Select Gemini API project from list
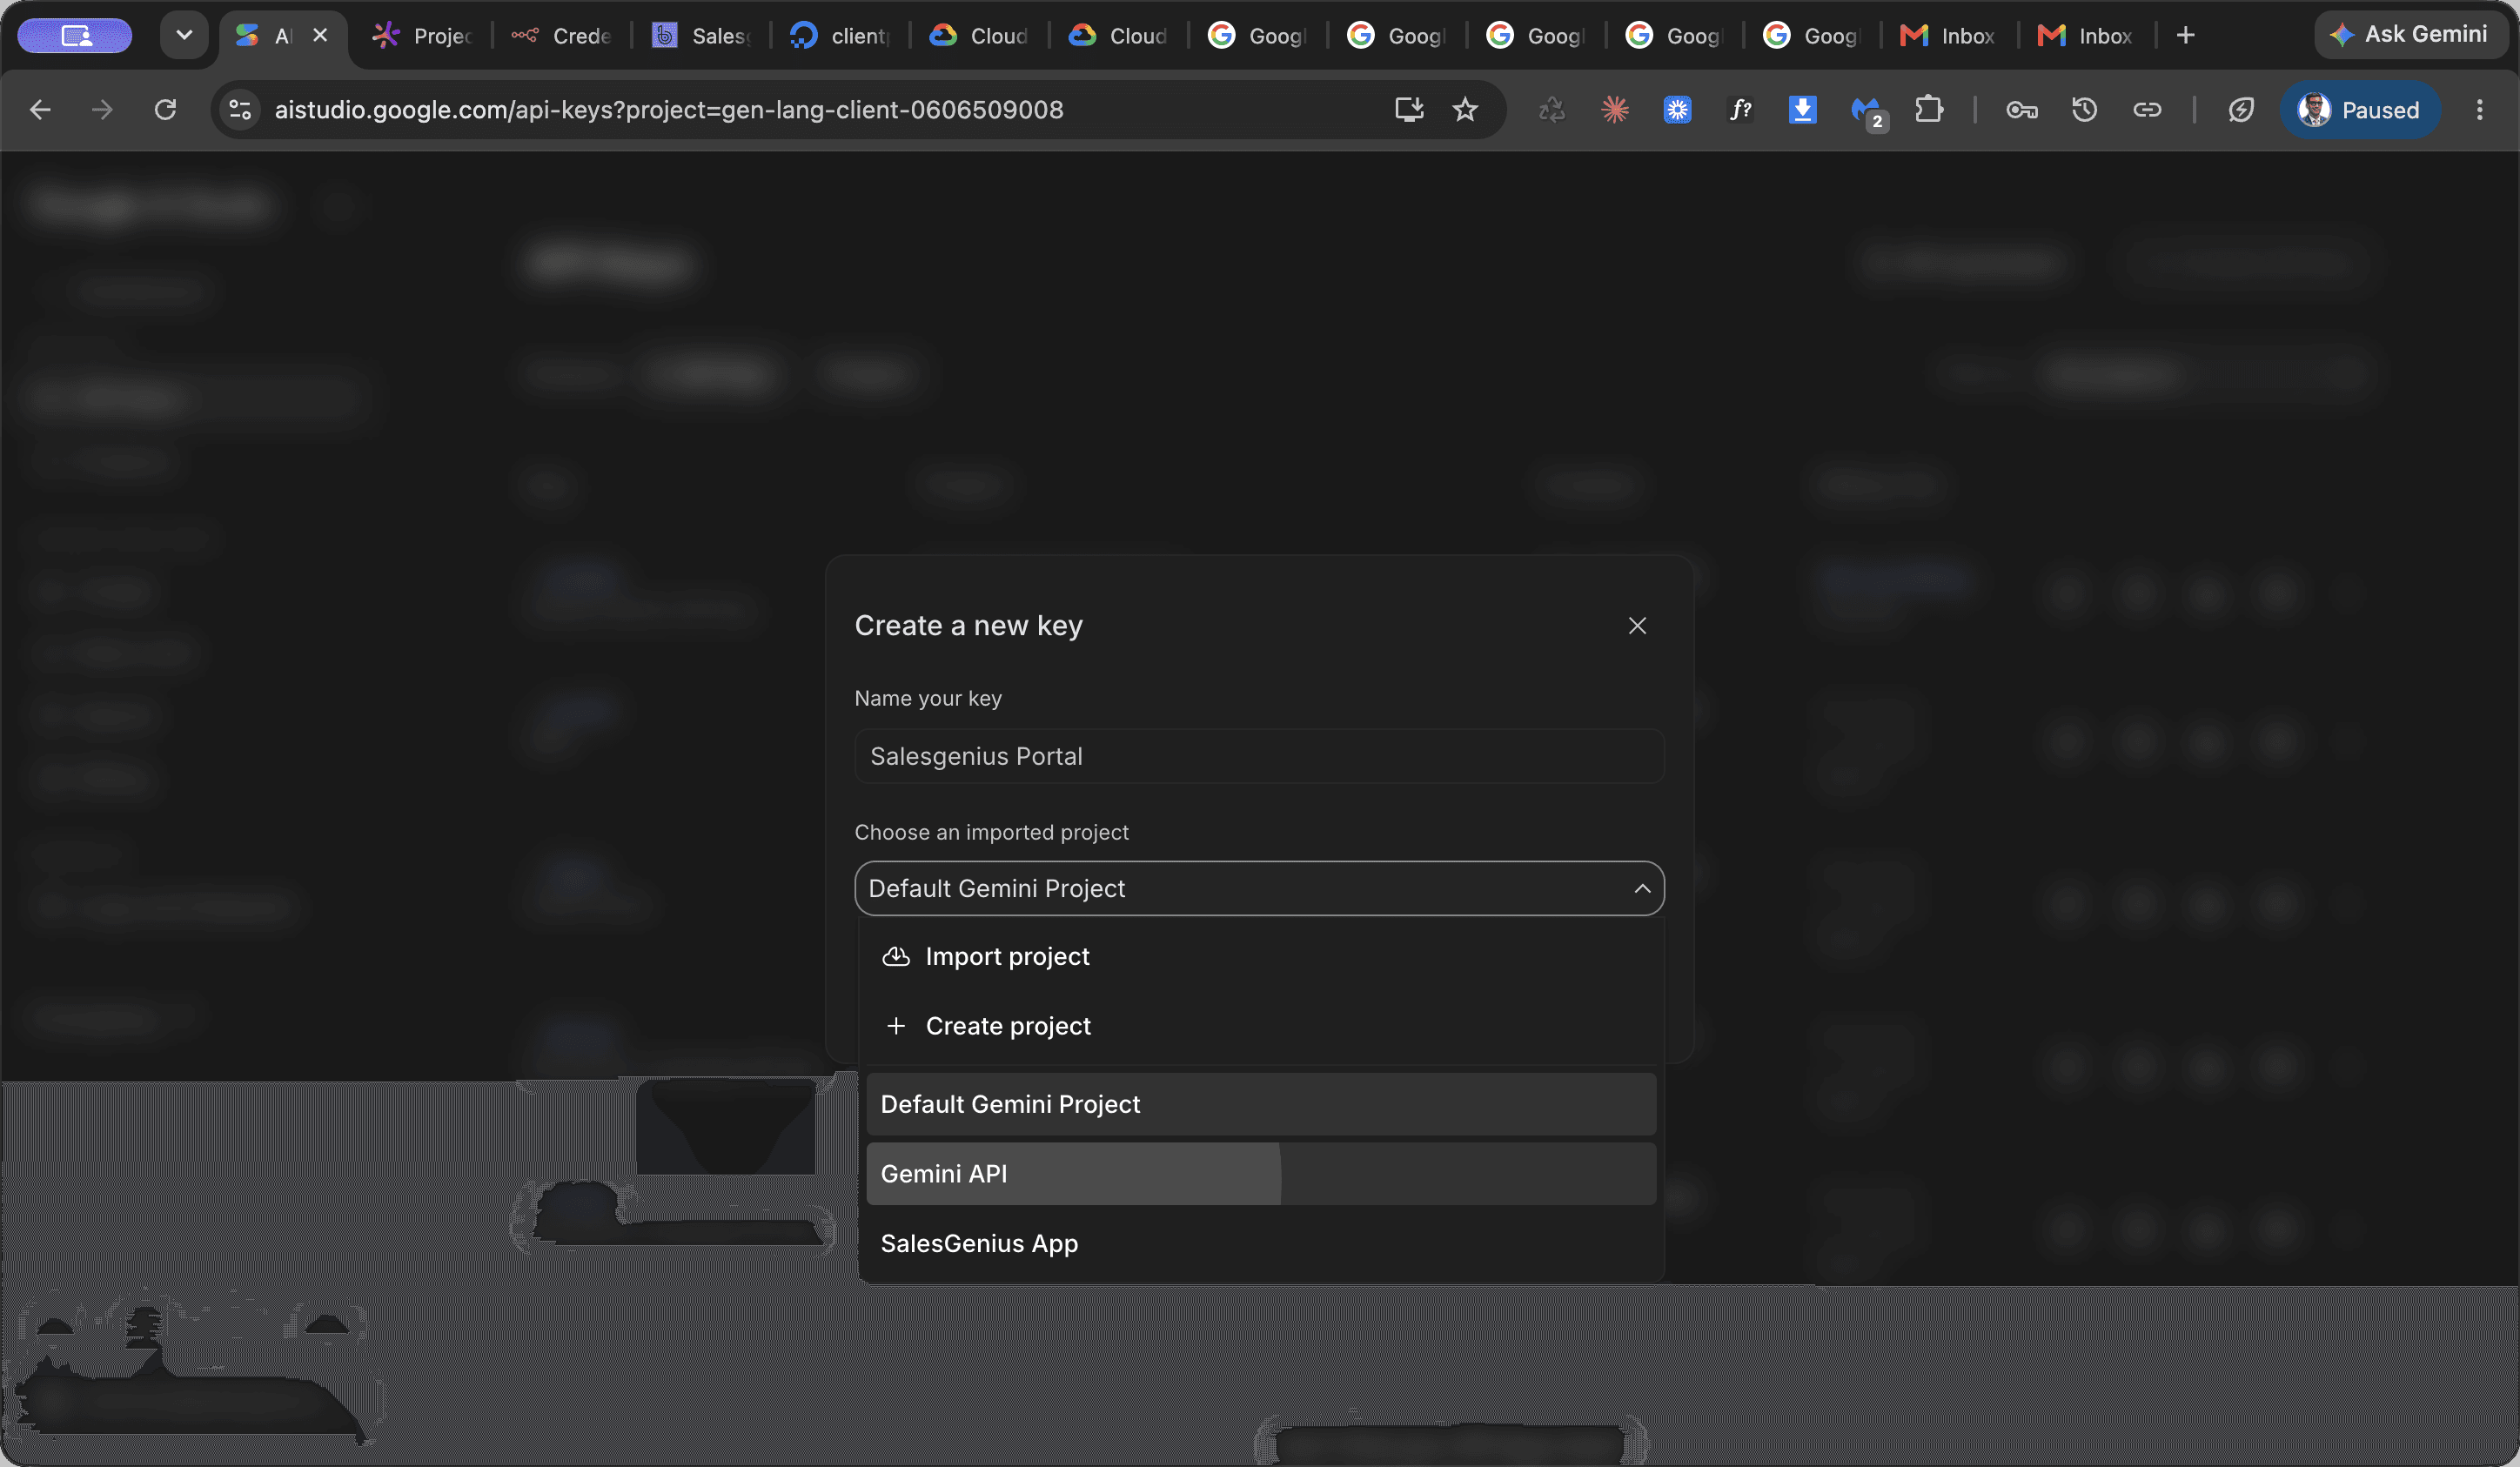This screenshot has height=1467, width=2520. click(1261, 1174)
